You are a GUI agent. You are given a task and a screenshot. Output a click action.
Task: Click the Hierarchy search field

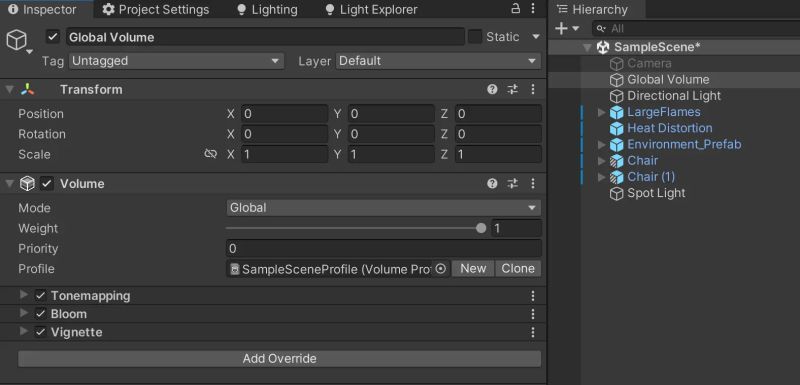[696, 29]
